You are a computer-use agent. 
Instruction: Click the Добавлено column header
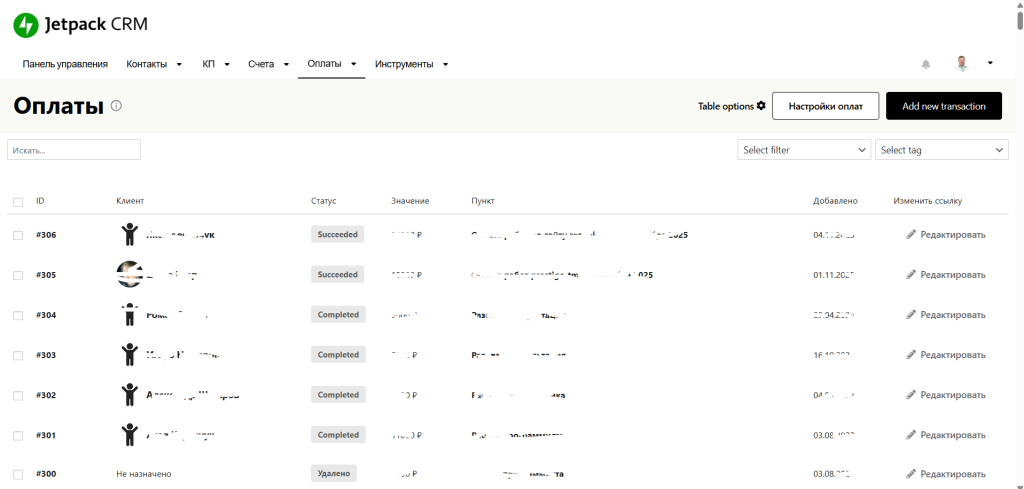835,201
